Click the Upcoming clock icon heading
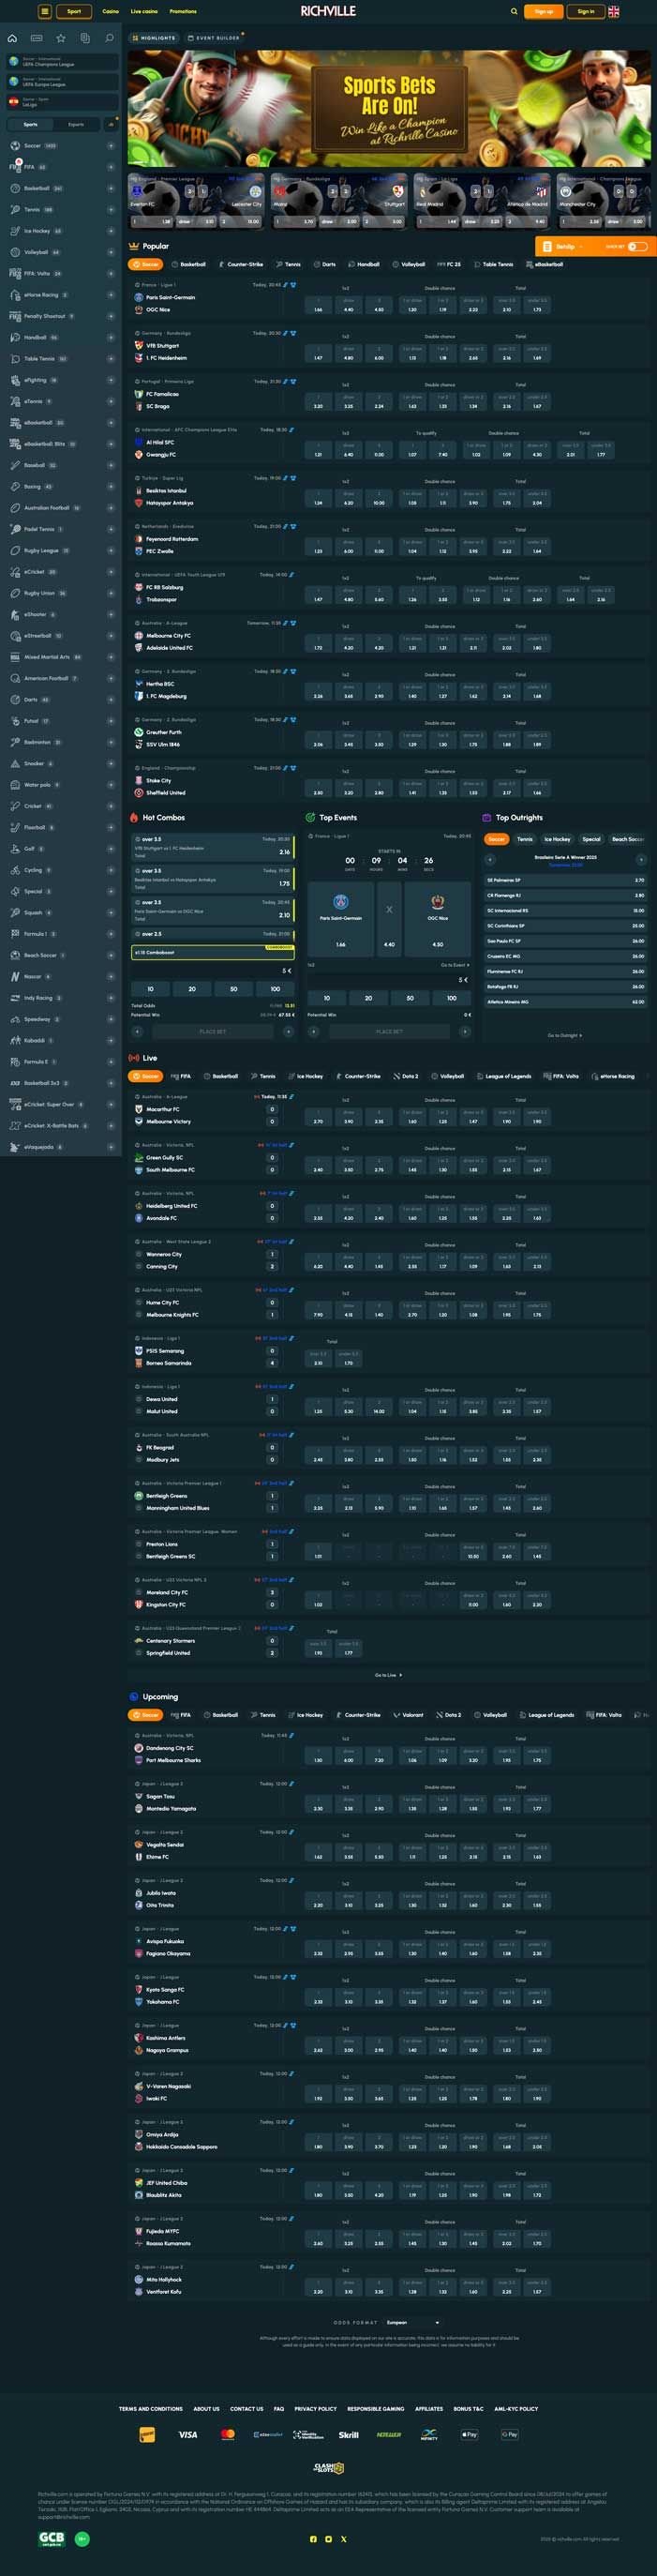This screenshot has height=2576, width=657. (134, 1697)
